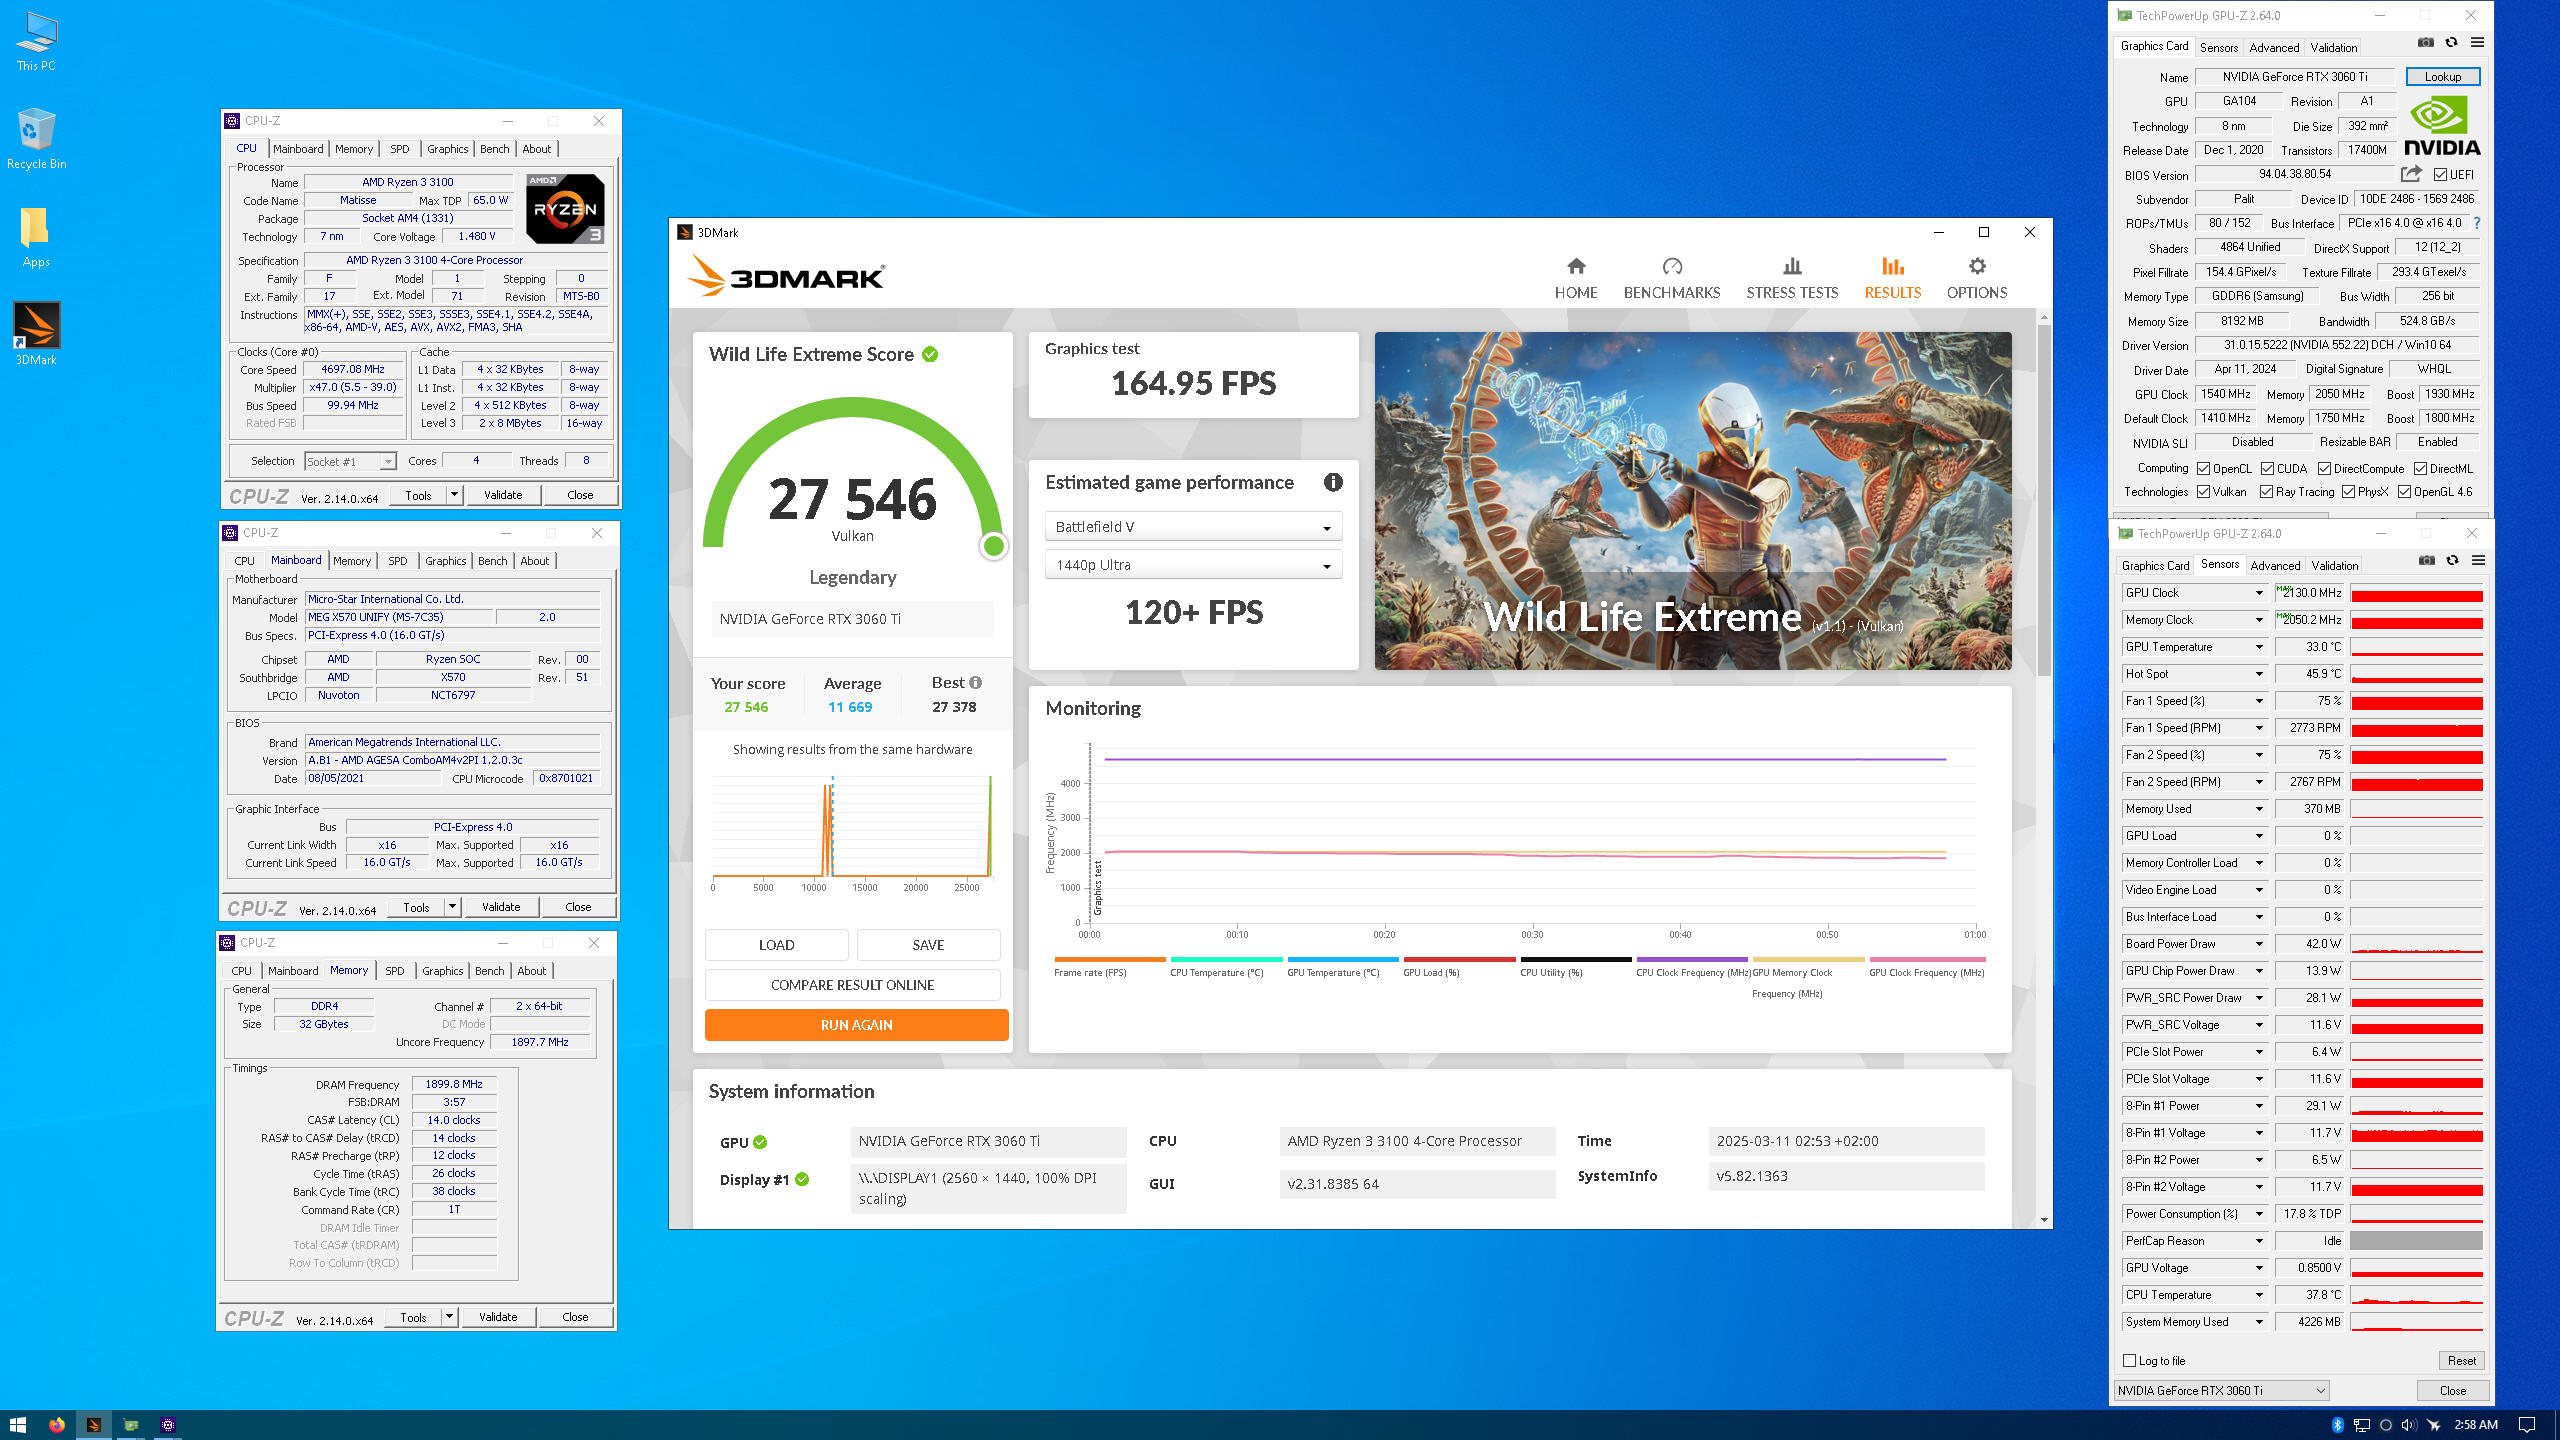Open Windows Start menu
Viewport: 2560px width, 1440px height.
pyautogui.click(x=17, y=1424)
